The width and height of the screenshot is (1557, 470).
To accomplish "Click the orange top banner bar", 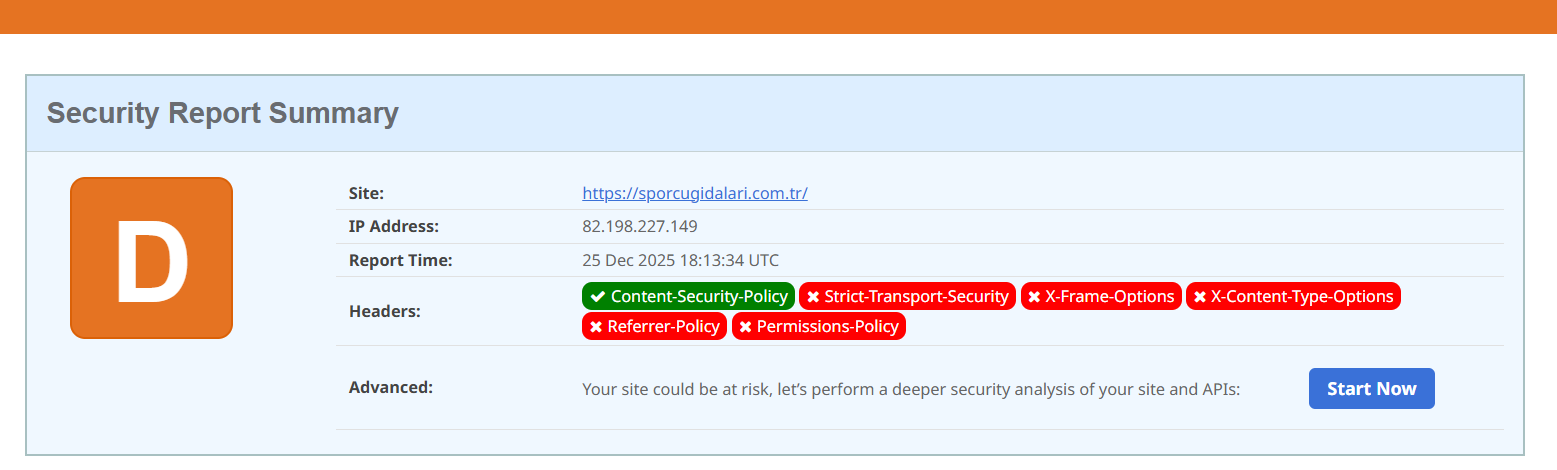I will point(778,16).
